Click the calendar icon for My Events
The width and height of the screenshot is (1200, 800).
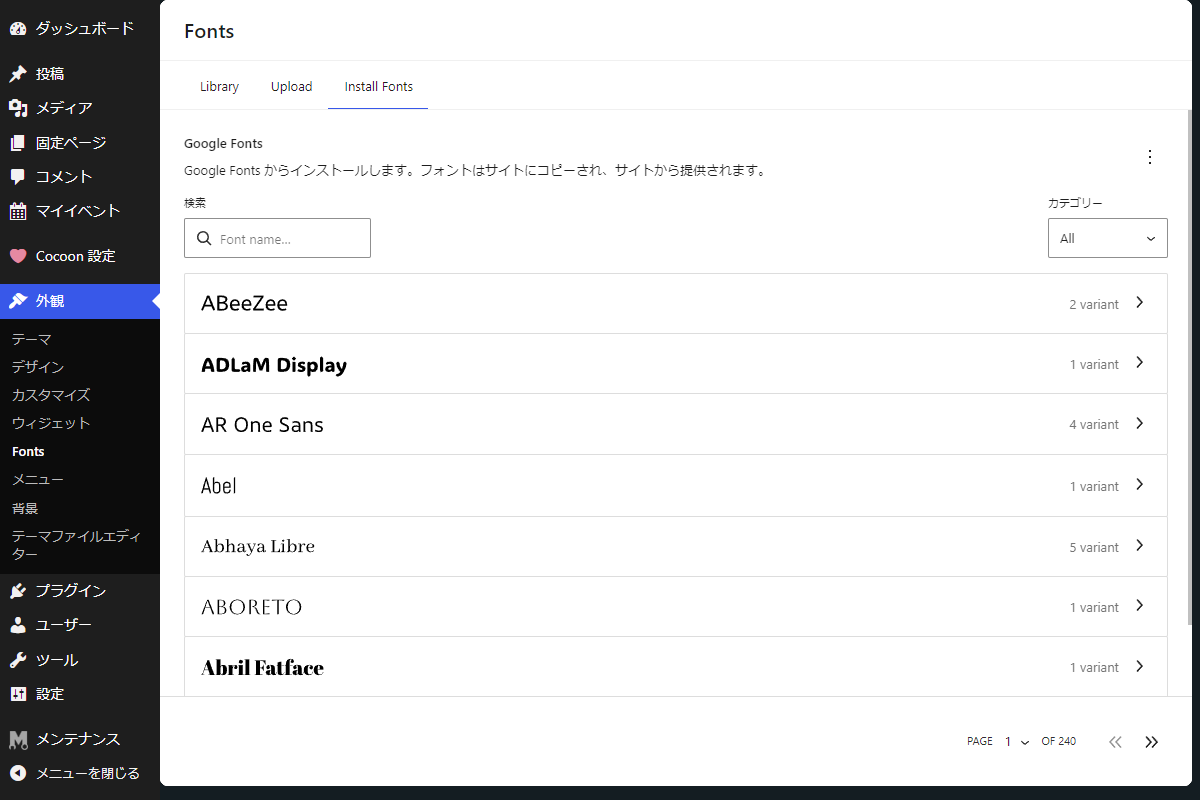pos(18,211)
